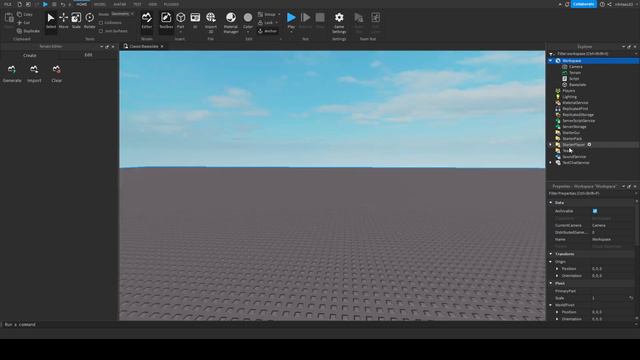
Task: Open the FILE menu
Action: coord(7,4)
